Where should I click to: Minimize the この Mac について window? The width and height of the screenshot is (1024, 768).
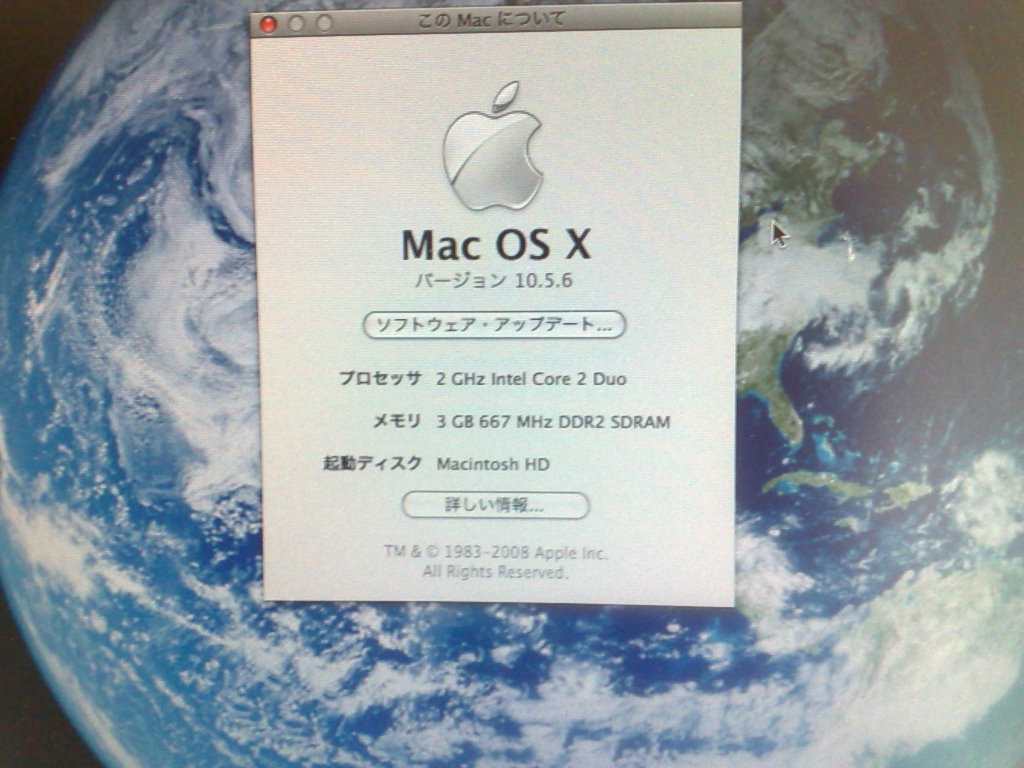pos(296,24)
